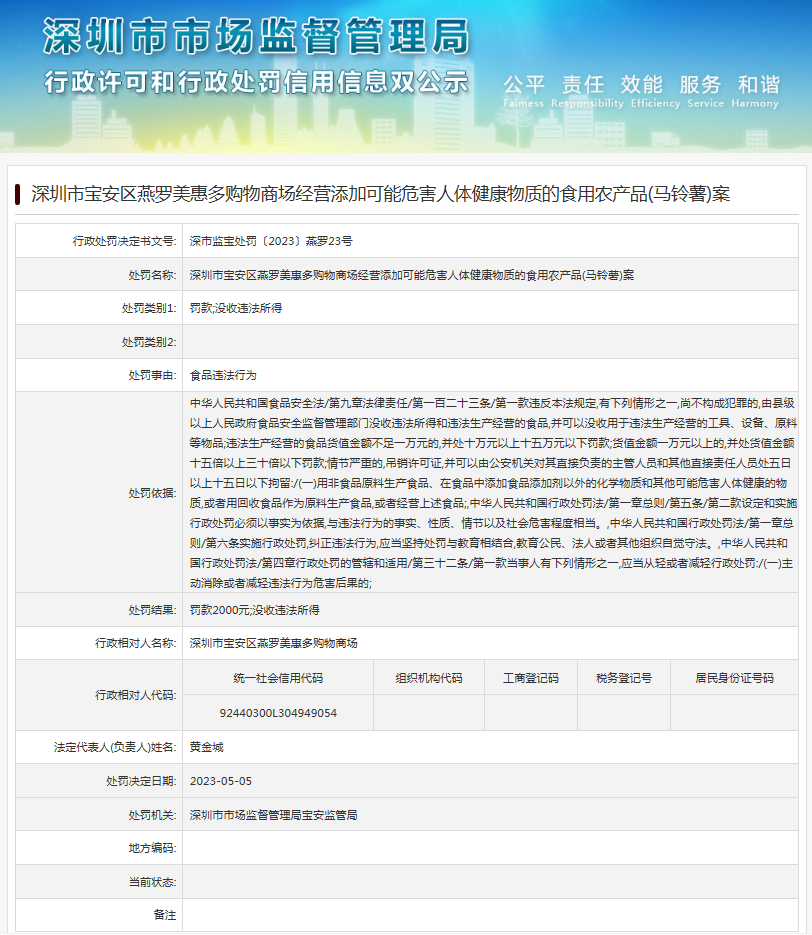
Task: Click the 税务登记号 column header
Action: (624, 678)
